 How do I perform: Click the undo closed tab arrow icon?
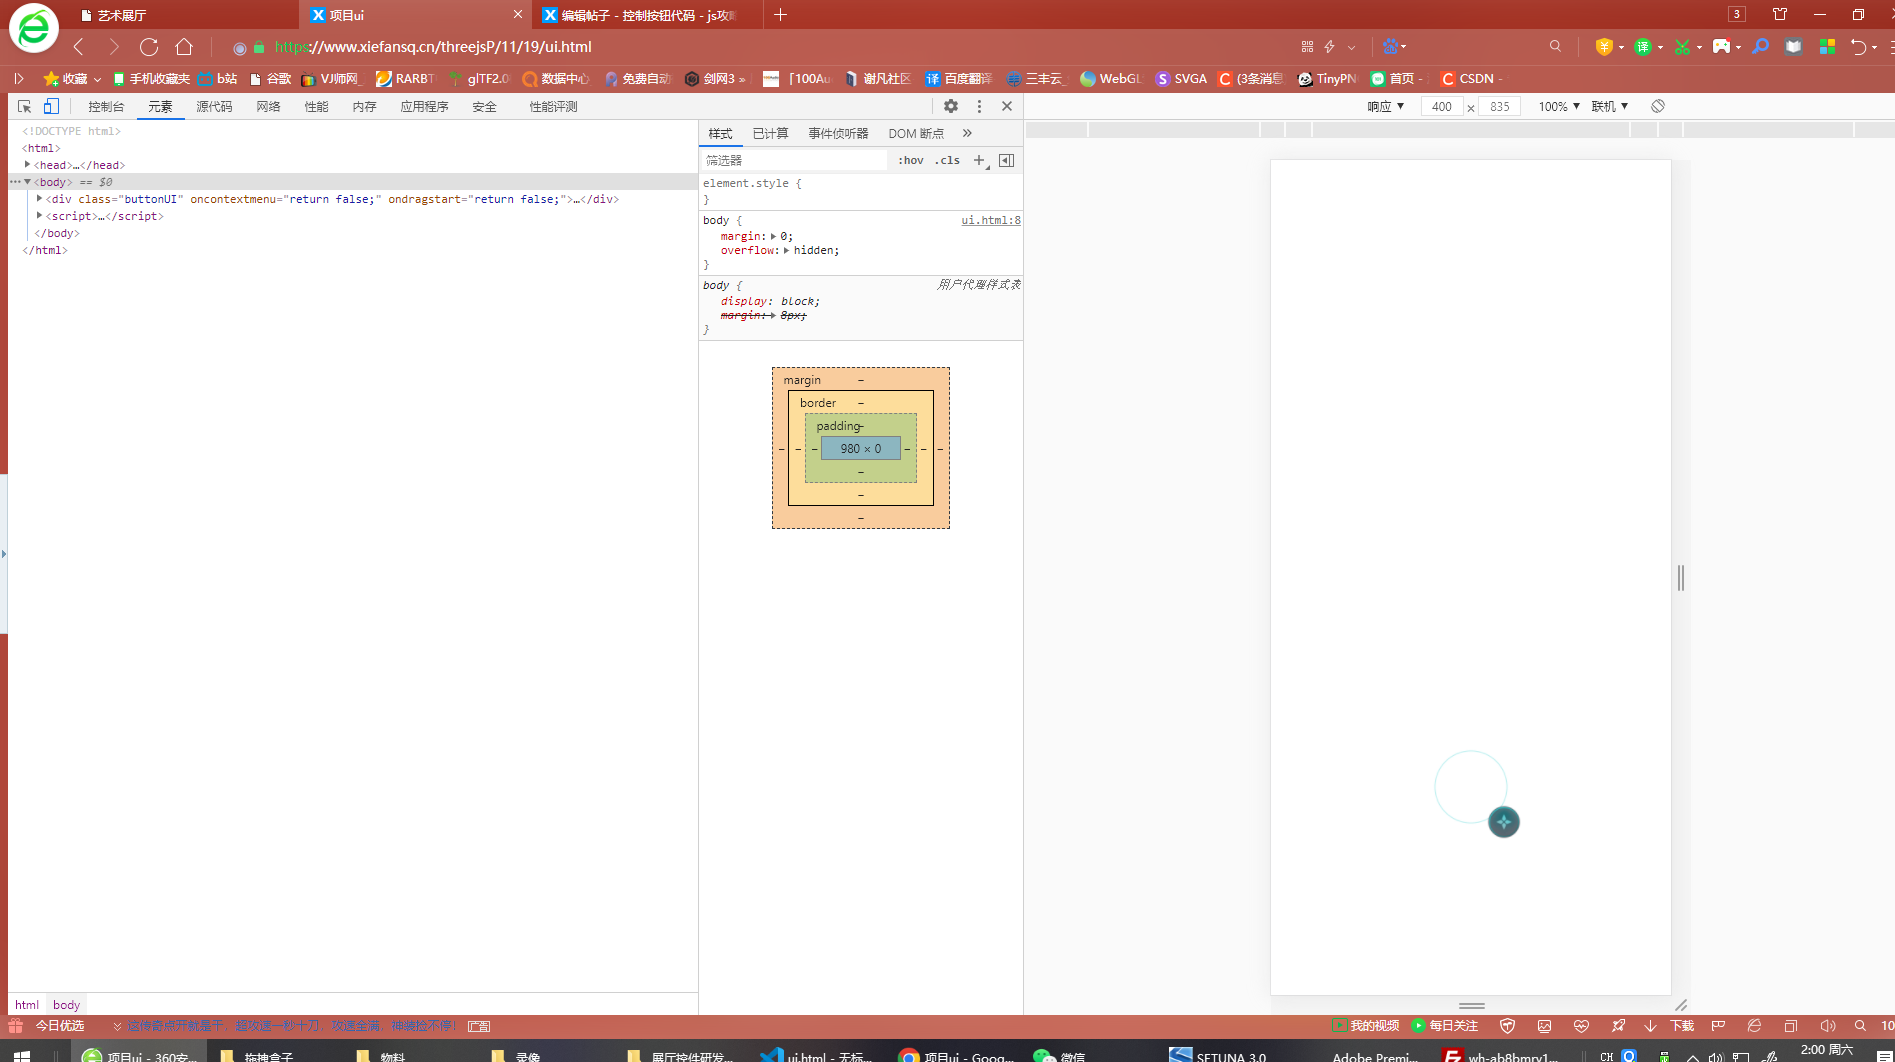tap(1858, 47)
